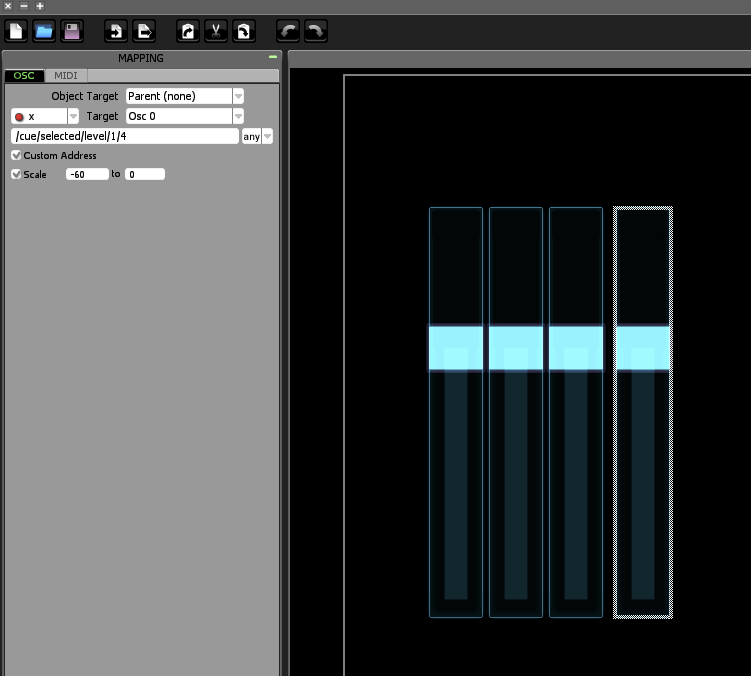Open the Object Target dropdown

click(x=238, y=96)
